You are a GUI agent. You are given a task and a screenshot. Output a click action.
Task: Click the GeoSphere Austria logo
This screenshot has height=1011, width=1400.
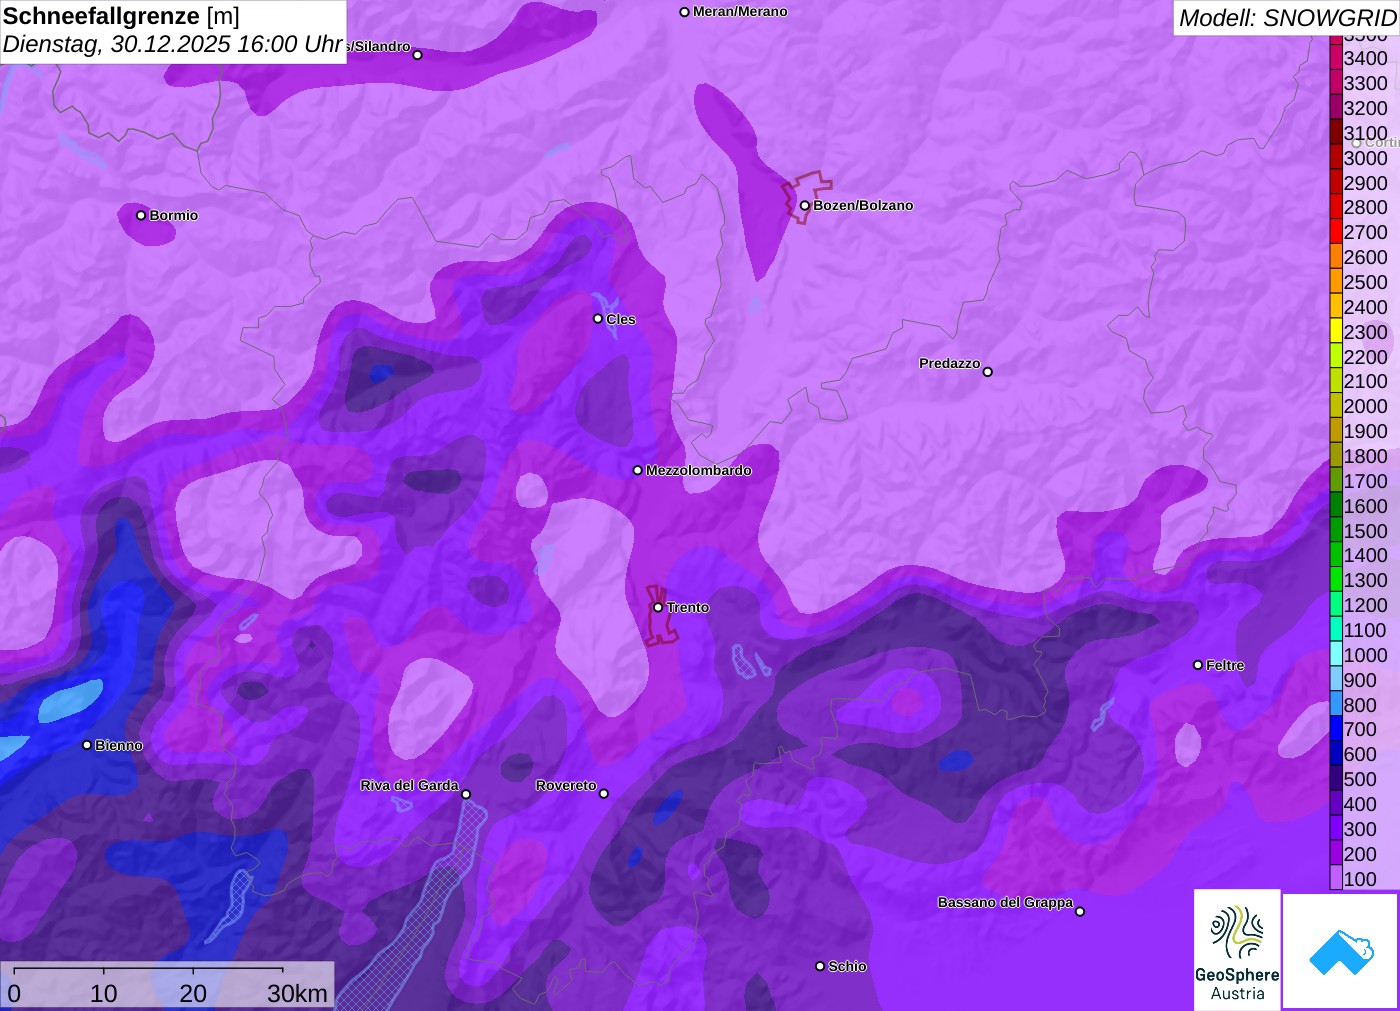1237,950
